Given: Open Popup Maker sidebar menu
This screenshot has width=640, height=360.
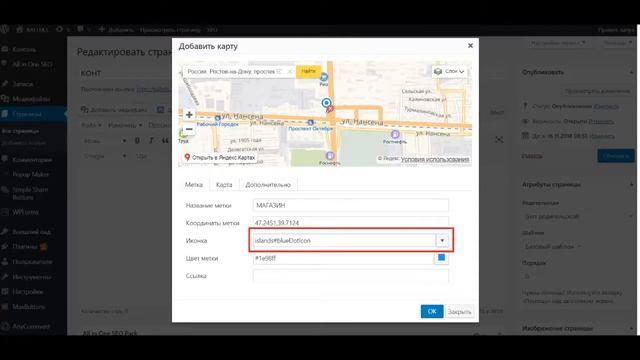Looking at the screenshot, I should tap(30, 174).
